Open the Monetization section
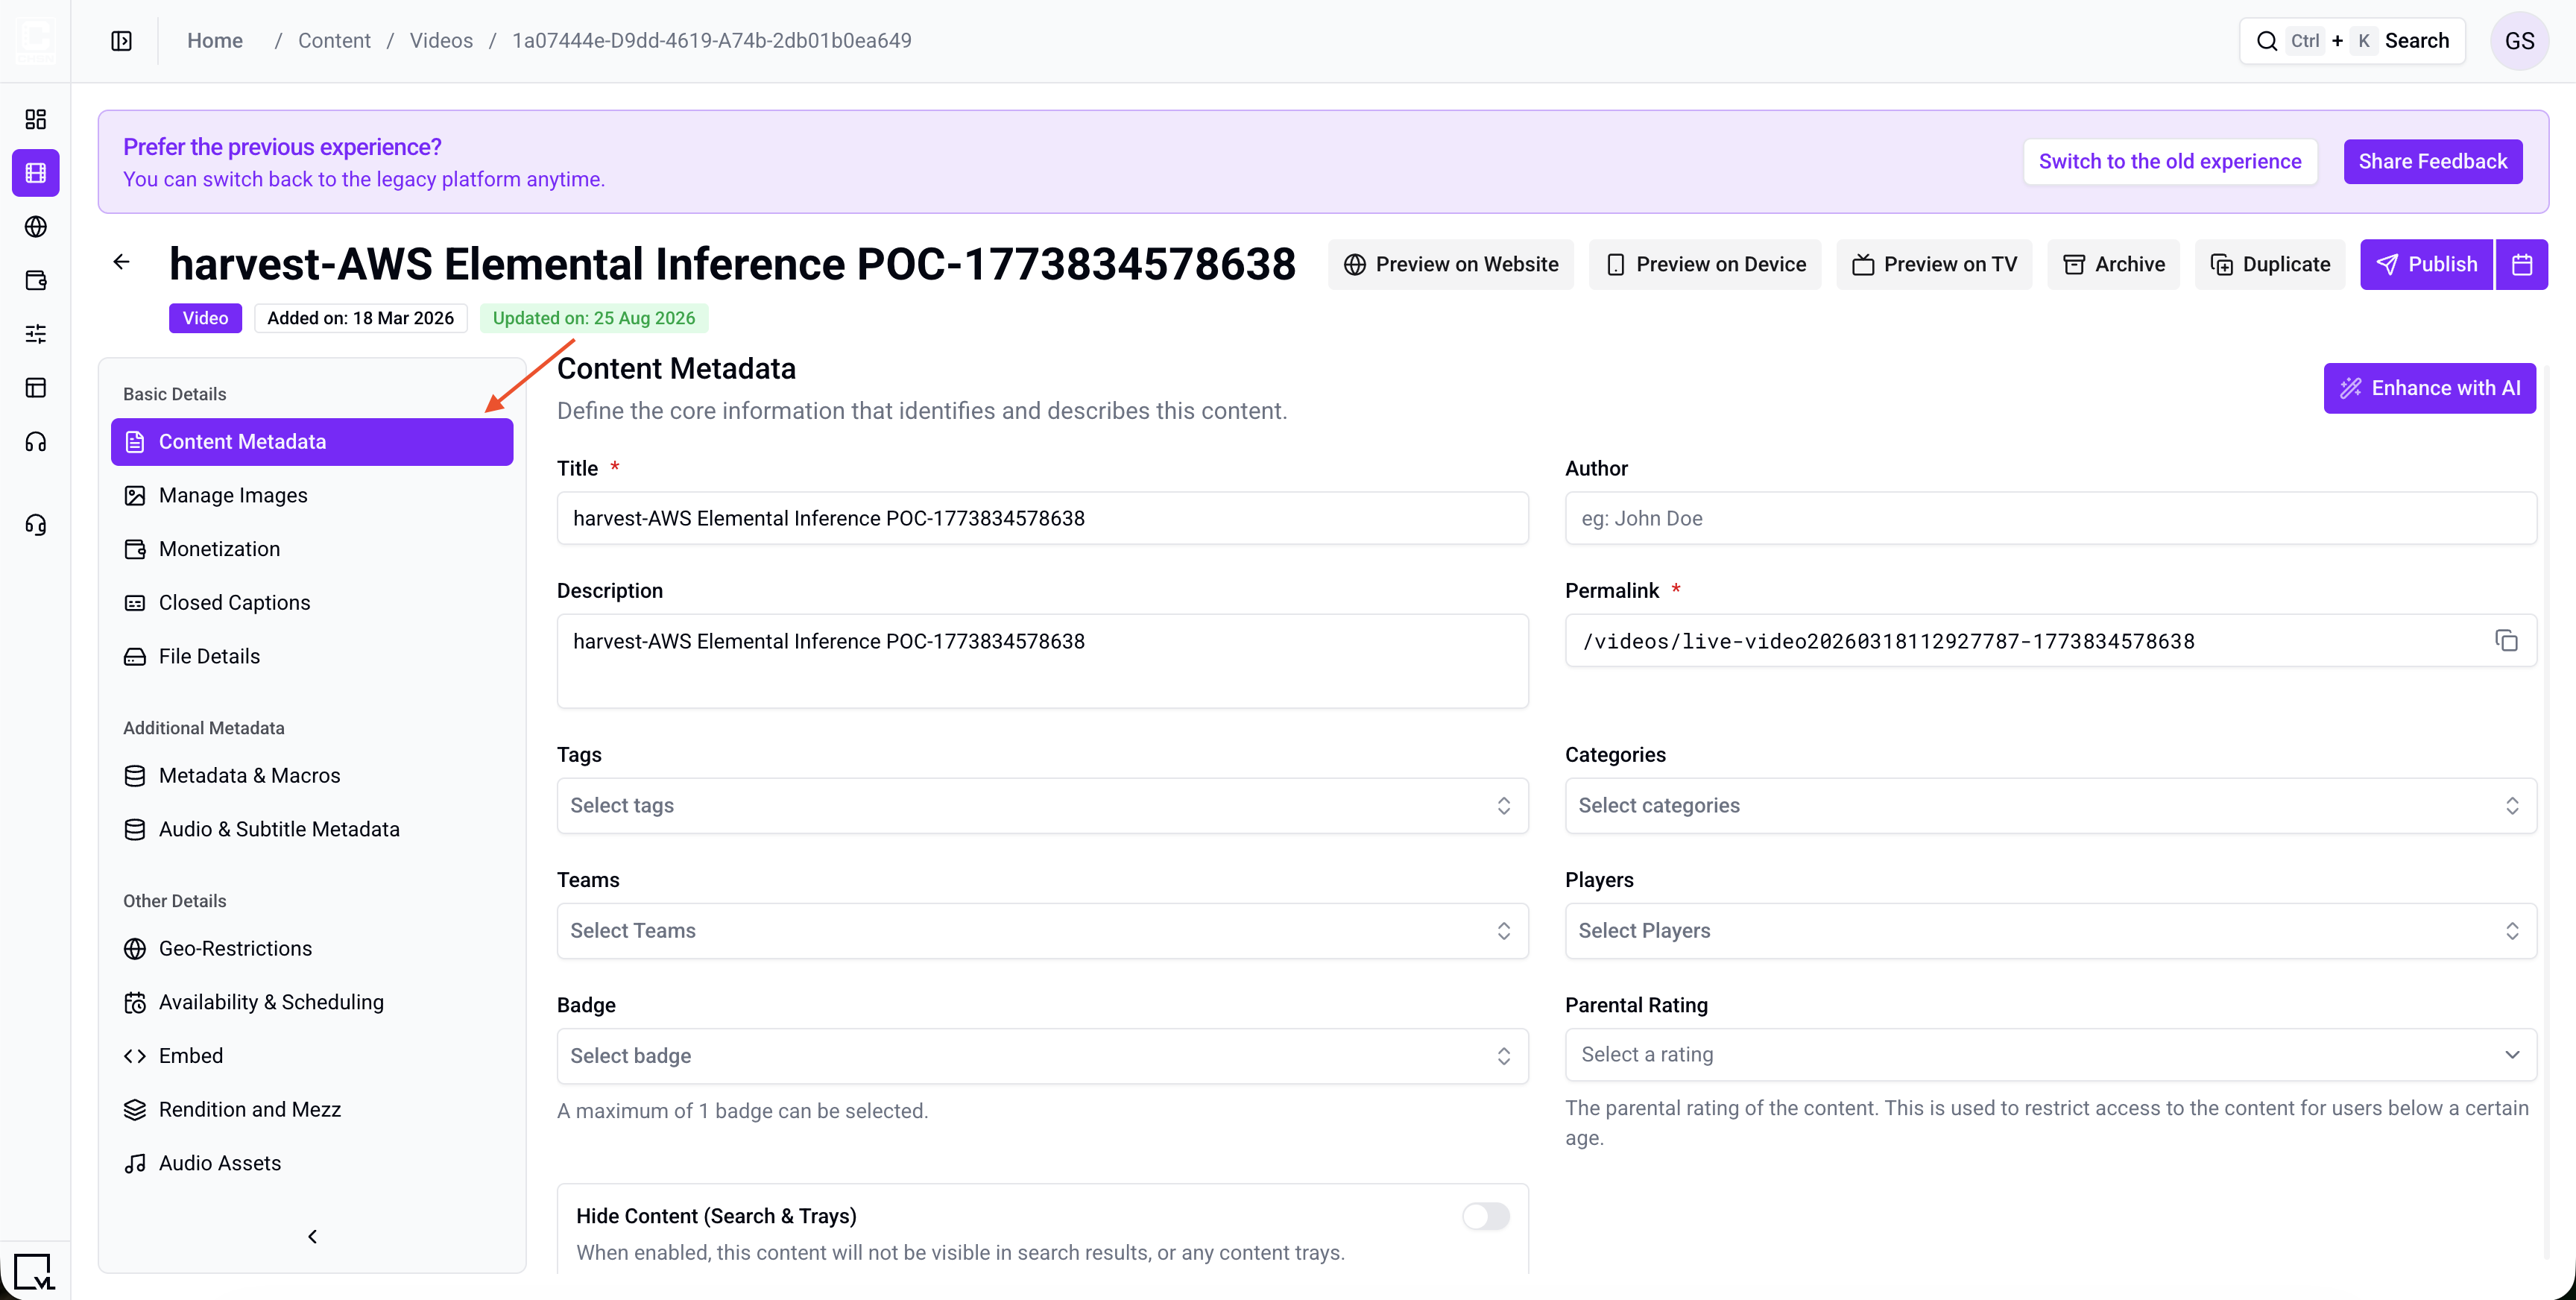The image size is (2576, 1300). point(312,549)
